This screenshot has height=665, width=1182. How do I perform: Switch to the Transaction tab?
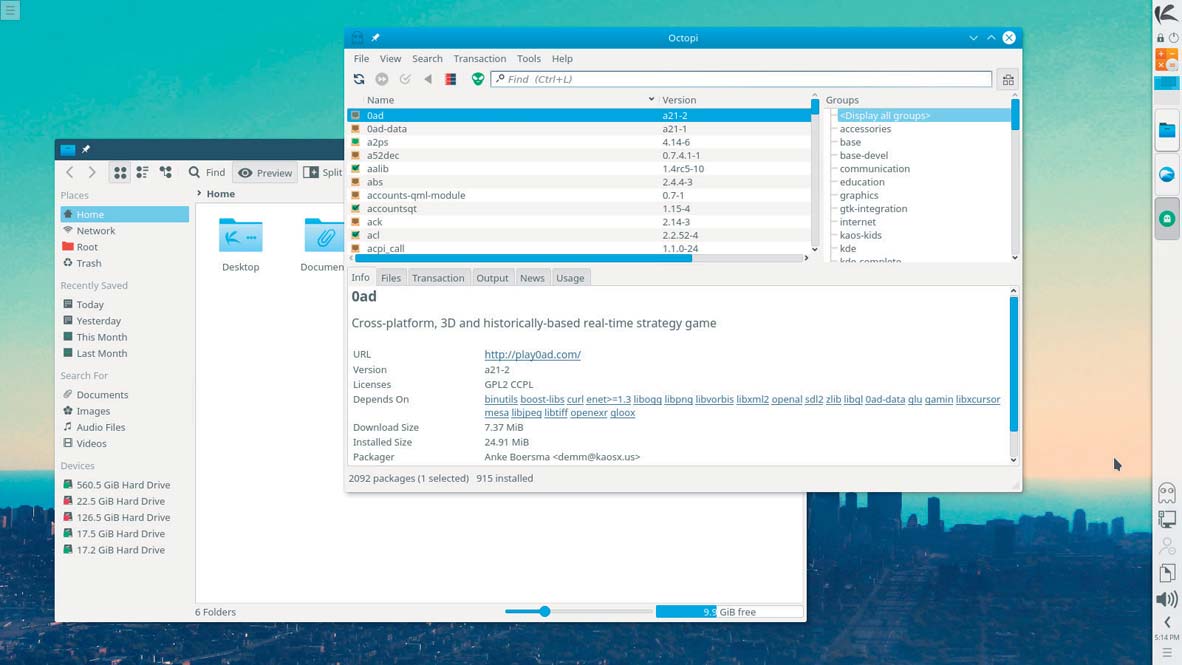point(438,278)
